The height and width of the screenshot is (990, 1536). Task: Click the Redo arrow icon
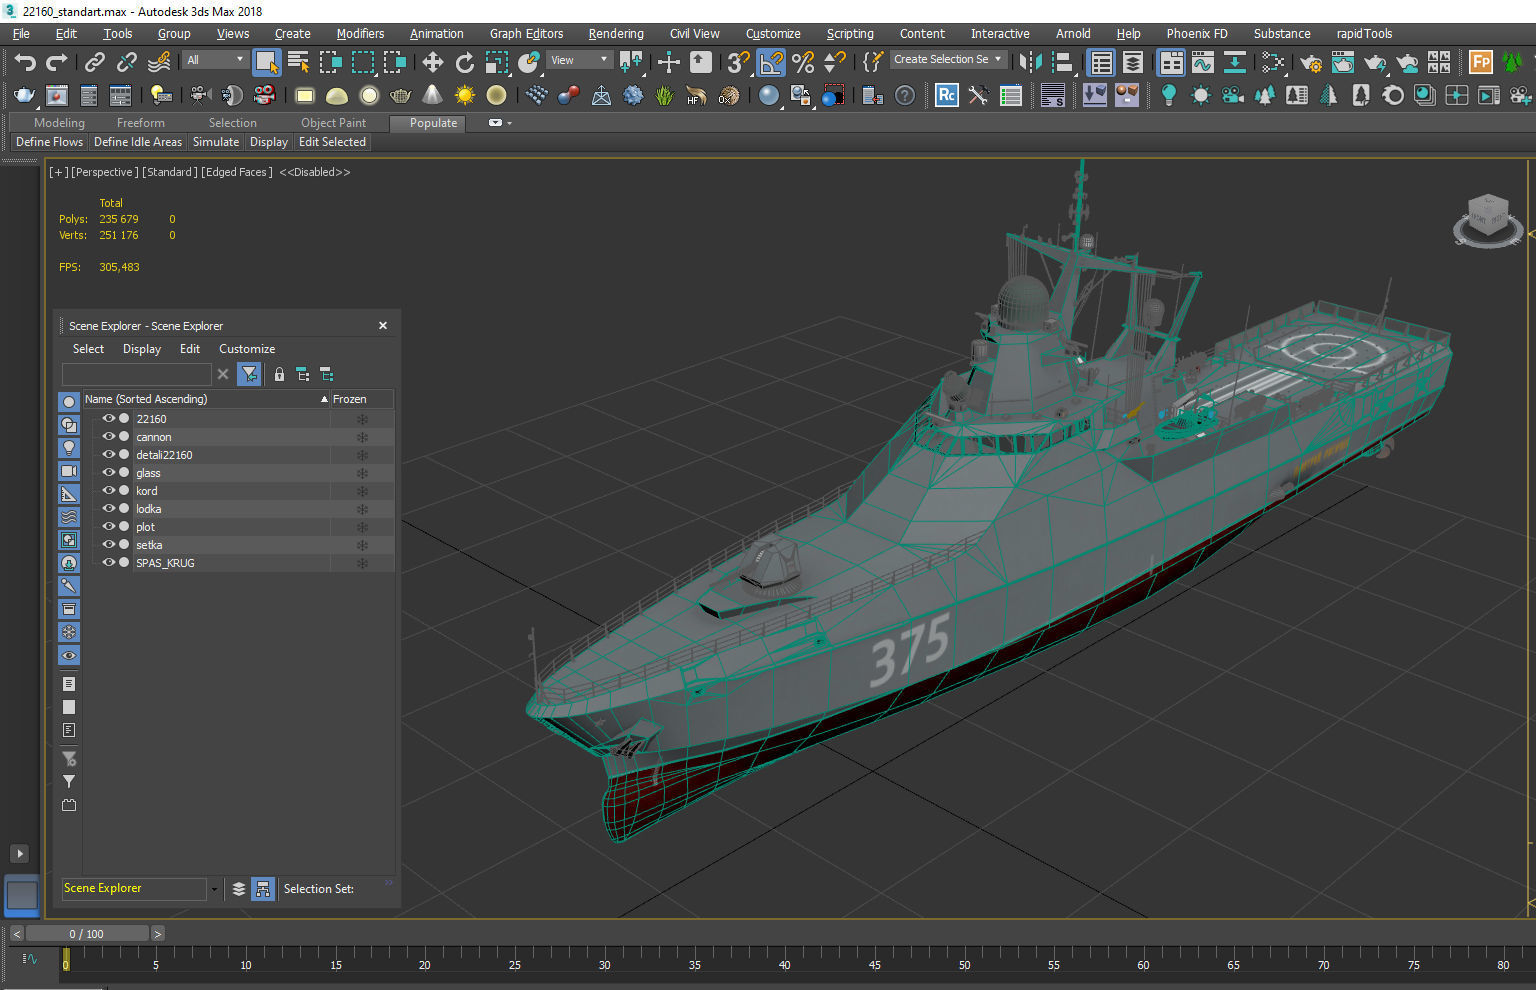pyautogui.click(x=57, y=63)
